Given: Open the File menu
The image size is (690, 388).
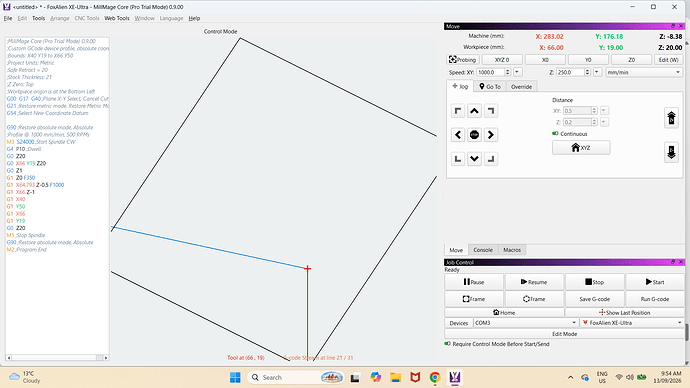Looking at the screenshot, I should click(8, 18).
